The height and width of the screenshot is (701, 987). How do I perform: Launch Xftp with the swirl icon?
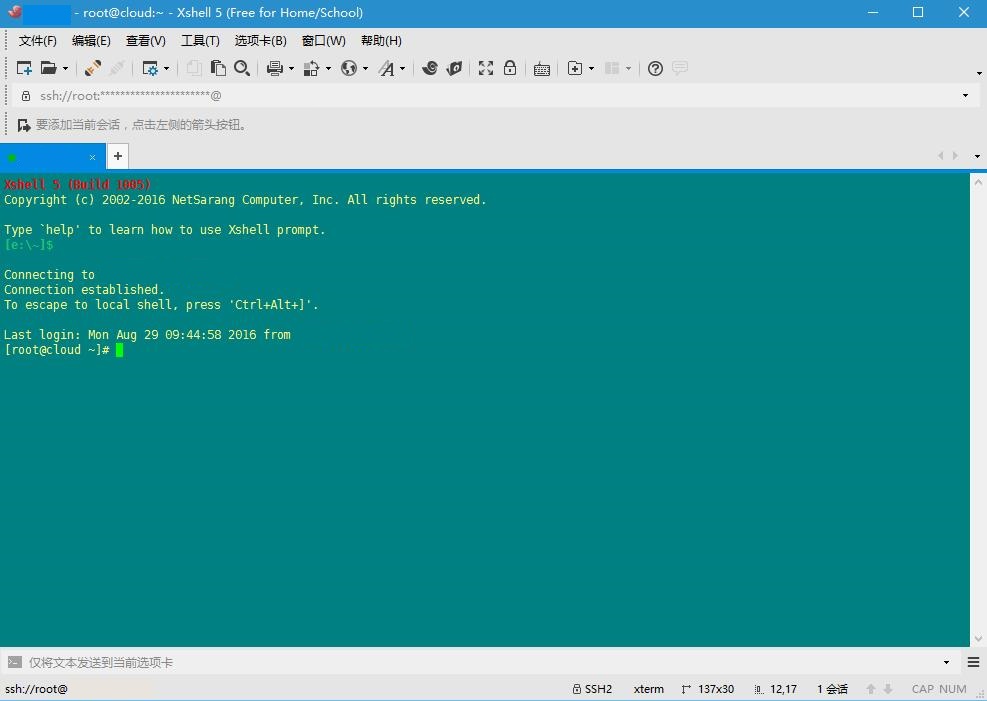[430, 68]
